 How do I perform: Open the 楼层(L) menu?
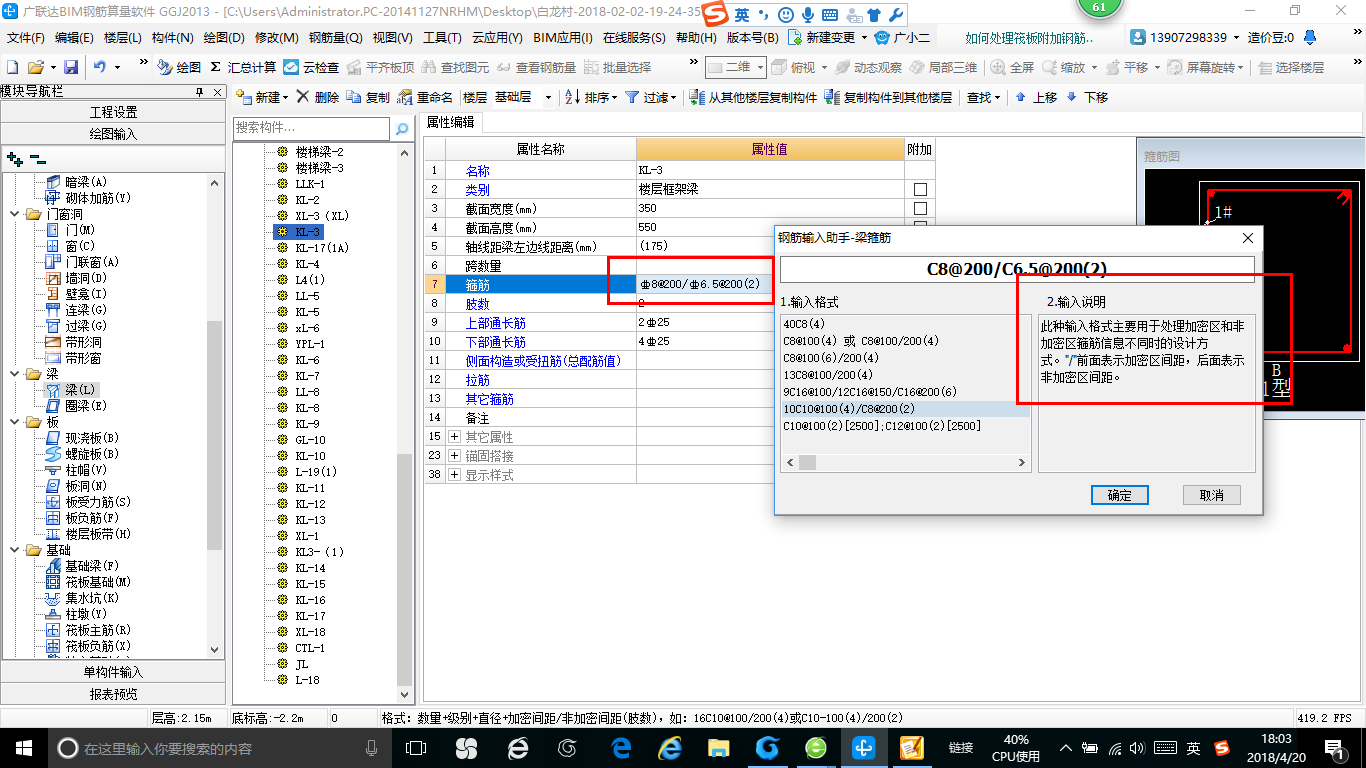coord(122,37)
